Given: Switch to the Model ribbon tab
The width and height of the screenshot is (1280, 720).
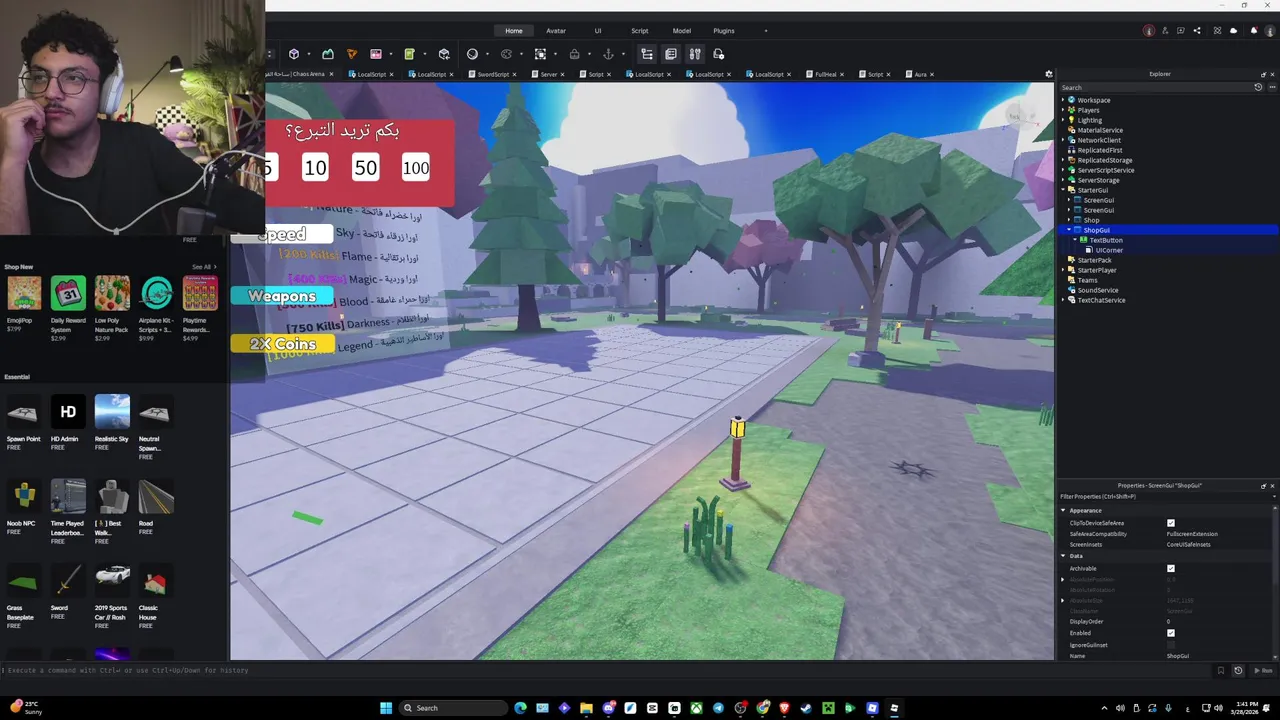Looking at the screenshot, I should [682, 31].
